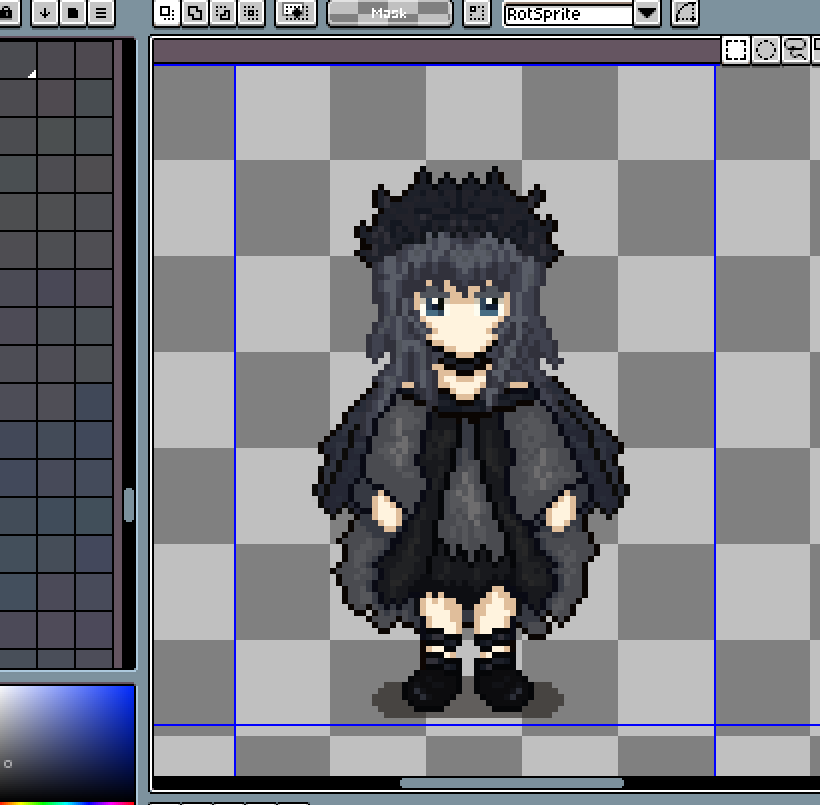Viewport: 820px width, 805px height.
Task: Toggle the palette edit mode lock
Action: click(x=7, y=13)
